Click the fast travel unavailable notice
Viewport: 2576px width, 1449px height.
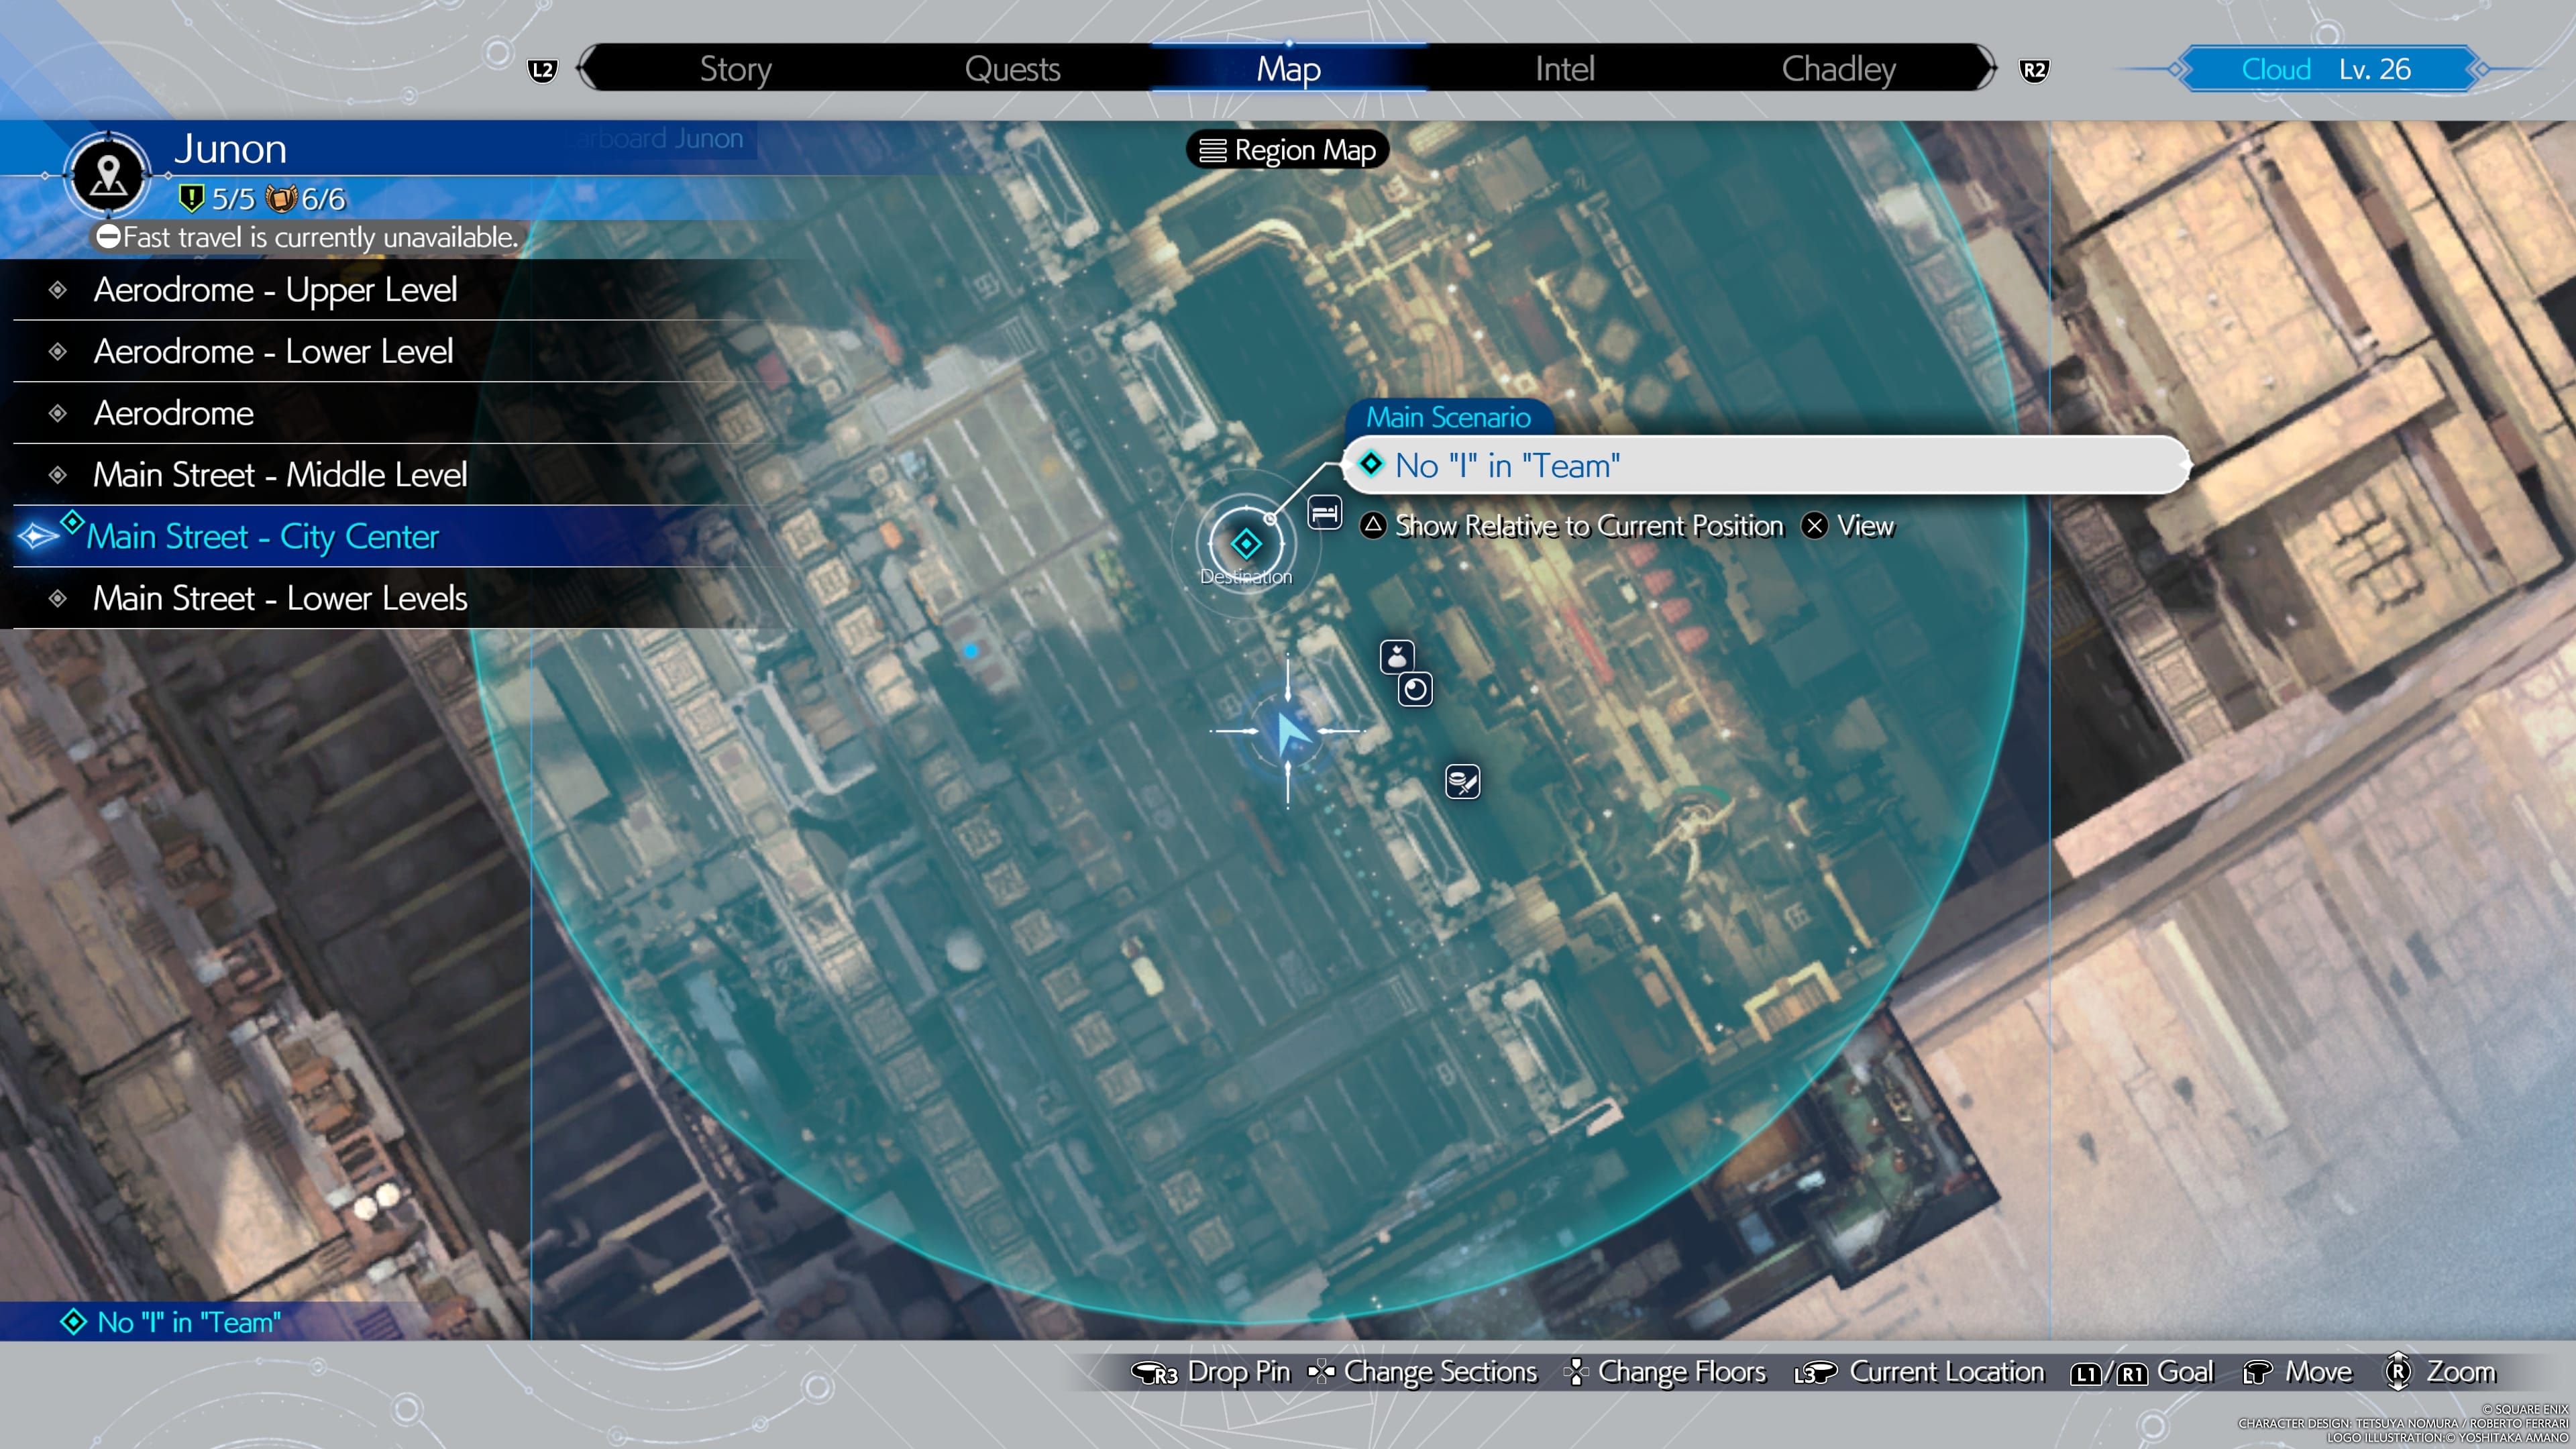pos(307,237)
